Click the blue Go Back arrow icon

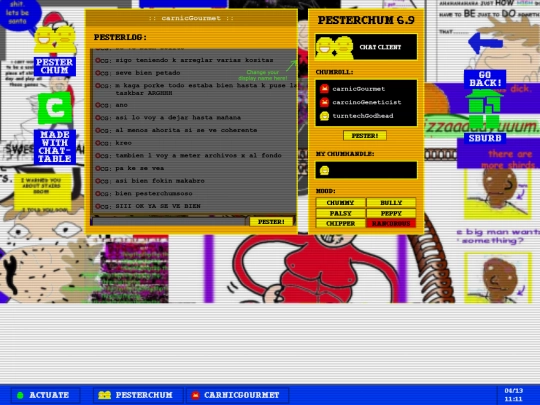[485, 43]
